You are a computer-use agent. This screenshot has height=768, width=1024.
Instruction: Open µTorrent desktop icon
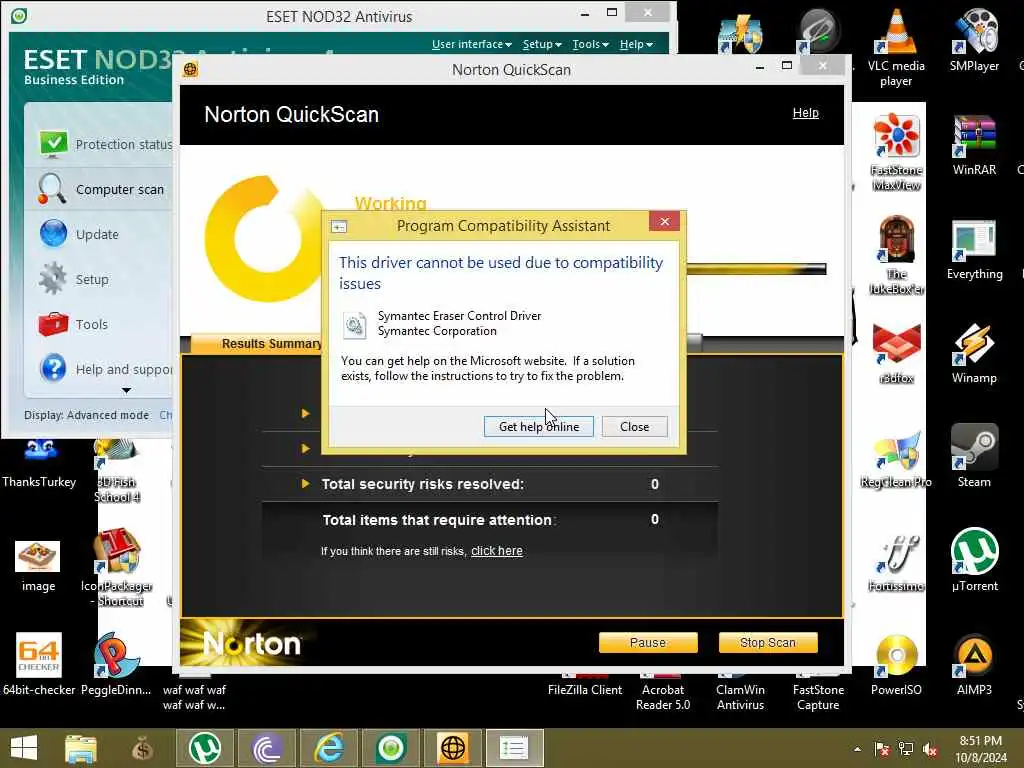pos(974,560)
